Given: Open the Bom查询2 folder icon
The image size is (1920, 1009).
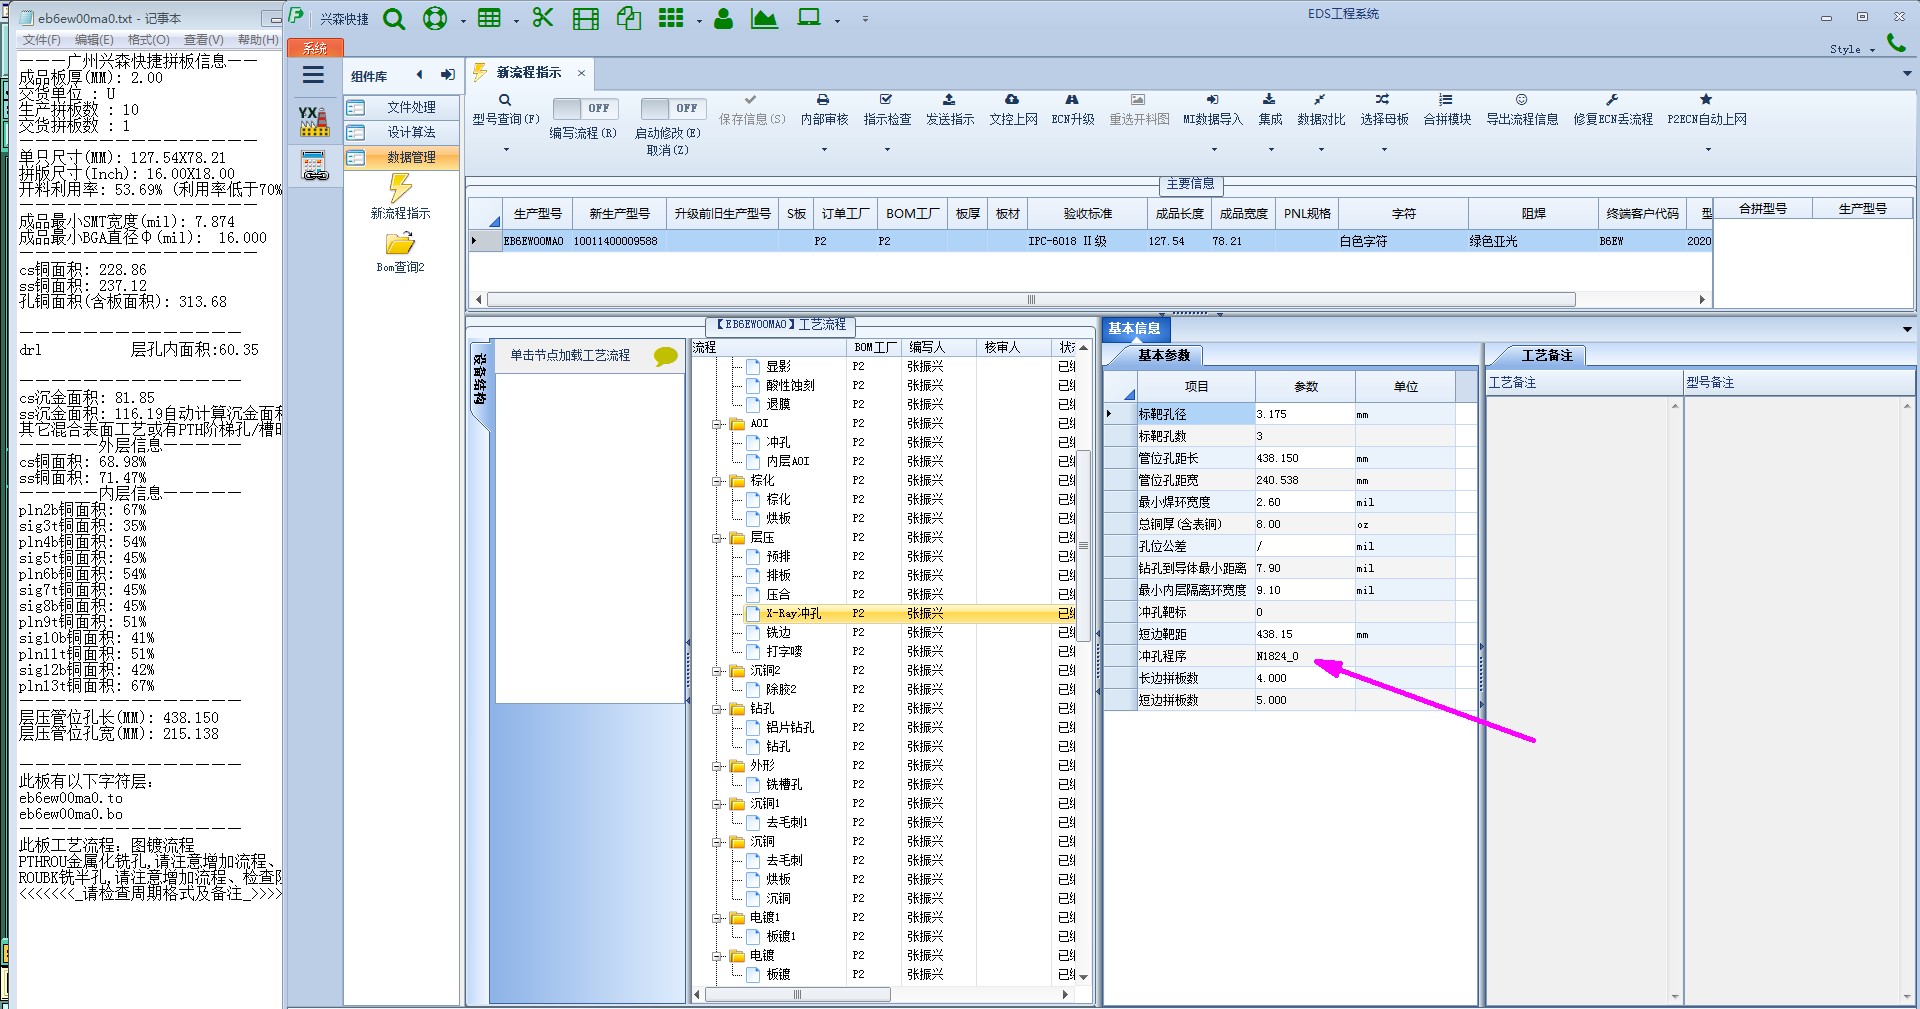Looking at the screenshot, I should [400, 243].
